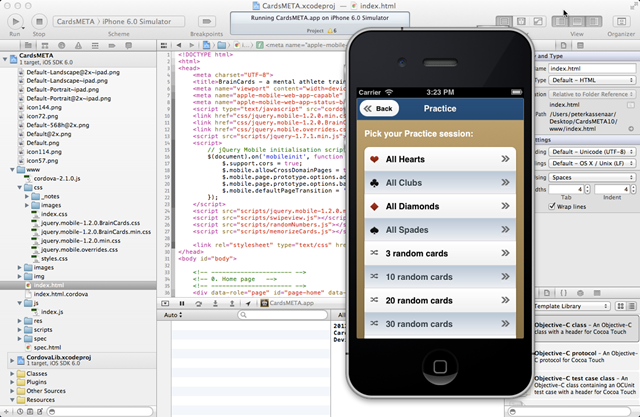The width and height of the screenshot is (640, 417).
Task: Select icon144.png in navigator
Action: pyautogui.click(x=44, y=107)
